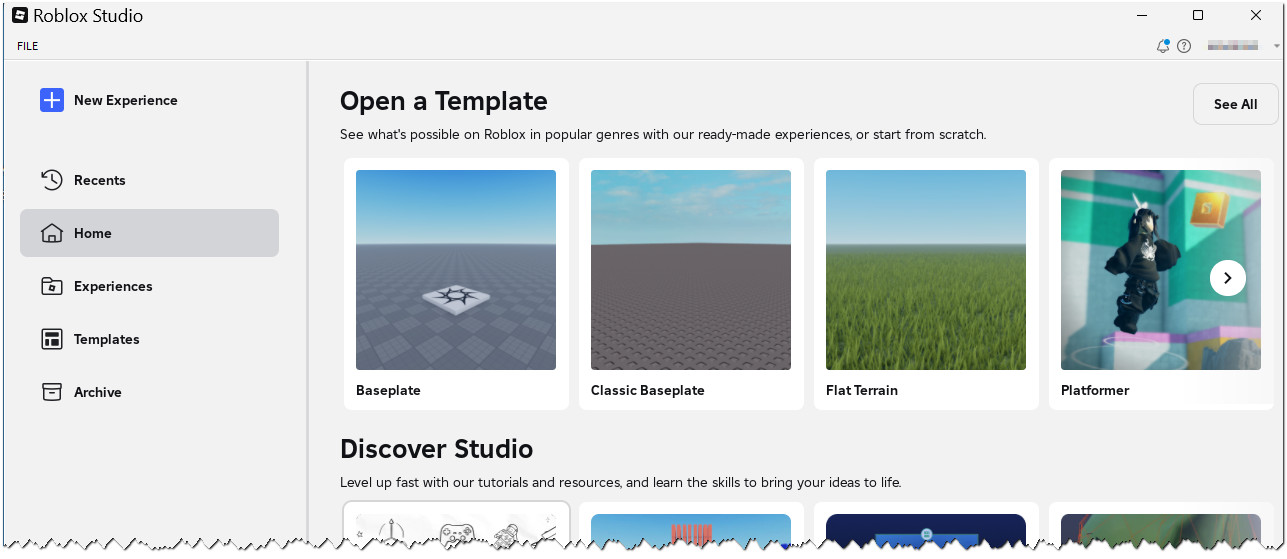Select the Flat Terrain template thumbnail

click(x=926, y=270)
